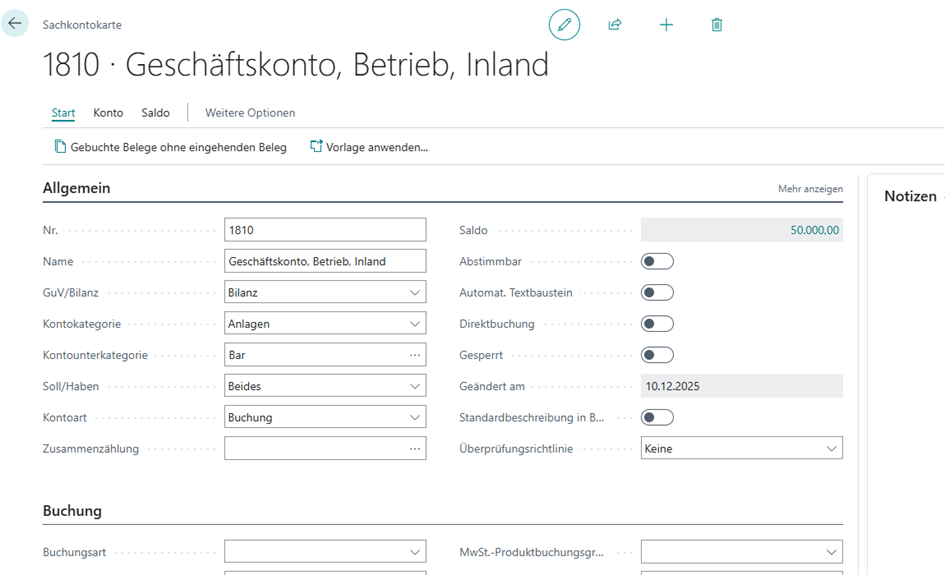Viewport: 945px width, 575px height.
Task: Toggle the Gesperrt switch
Action: 657,355
